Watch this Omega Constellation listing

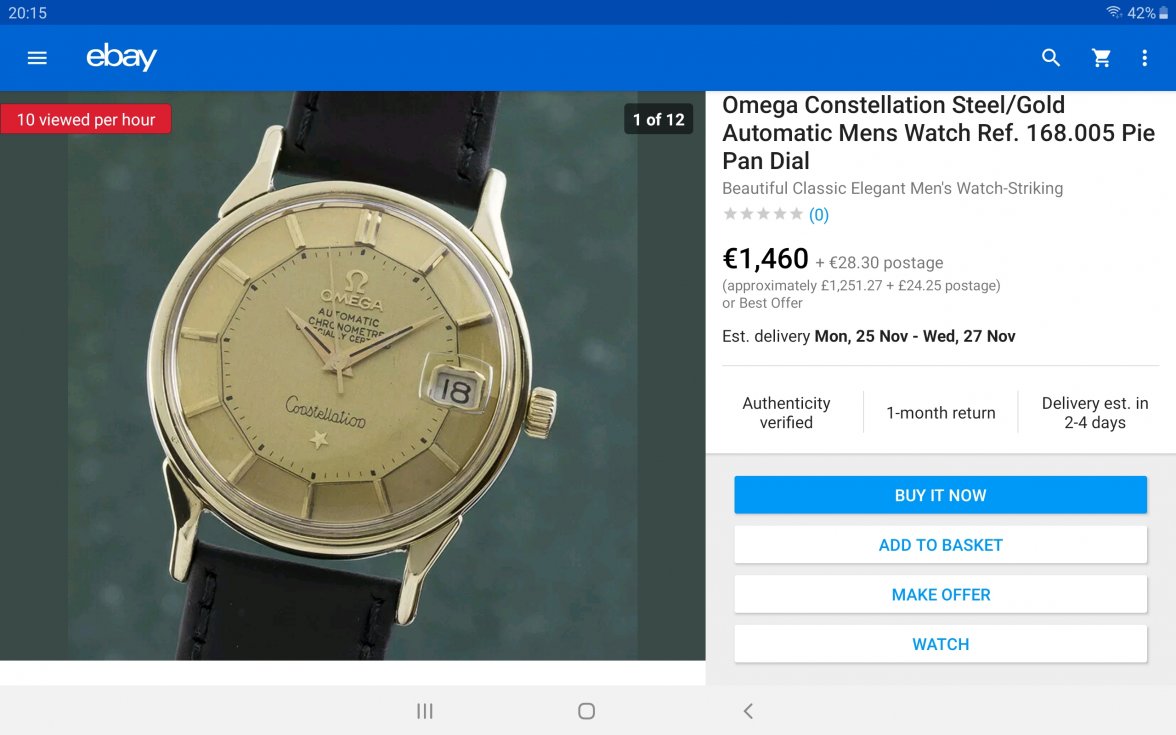940,643
